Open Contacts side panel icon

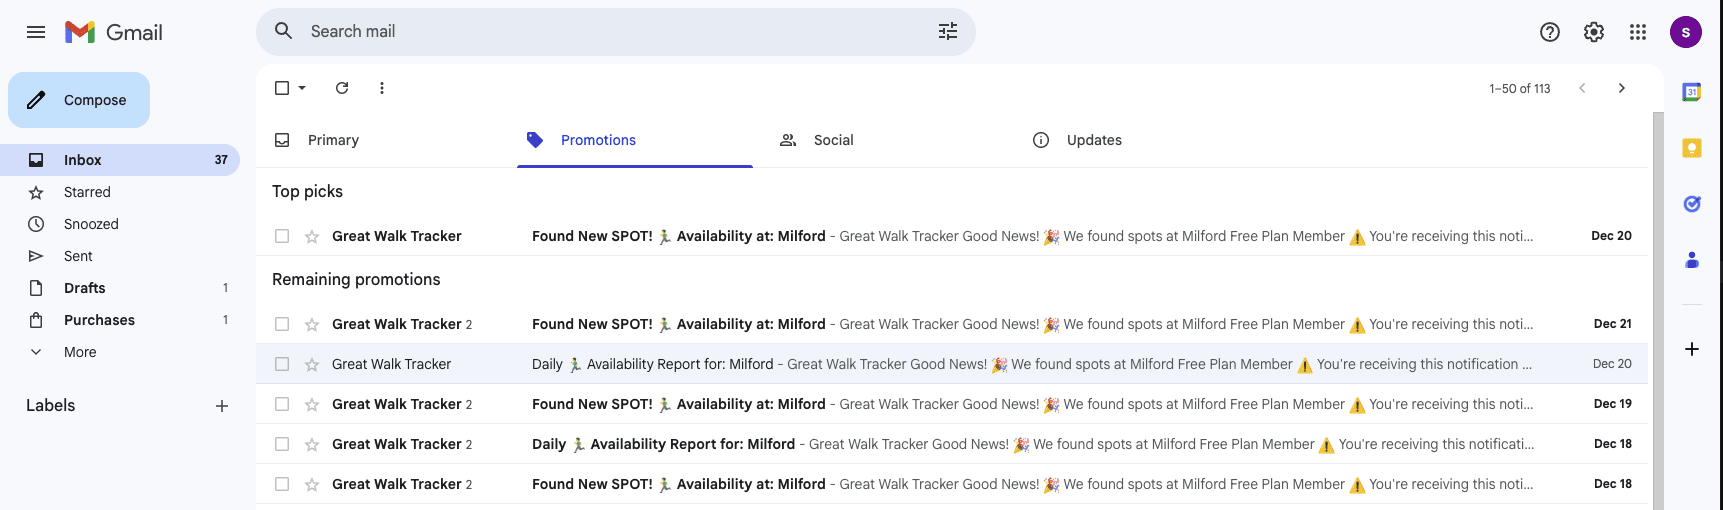tap(1692, 260)
